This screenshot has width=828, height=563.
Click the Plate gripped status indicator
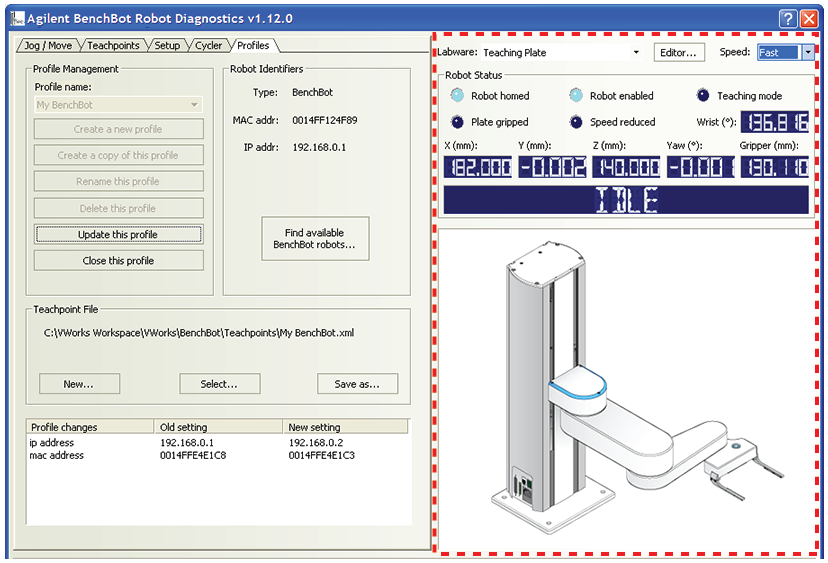tap(457, 122)
